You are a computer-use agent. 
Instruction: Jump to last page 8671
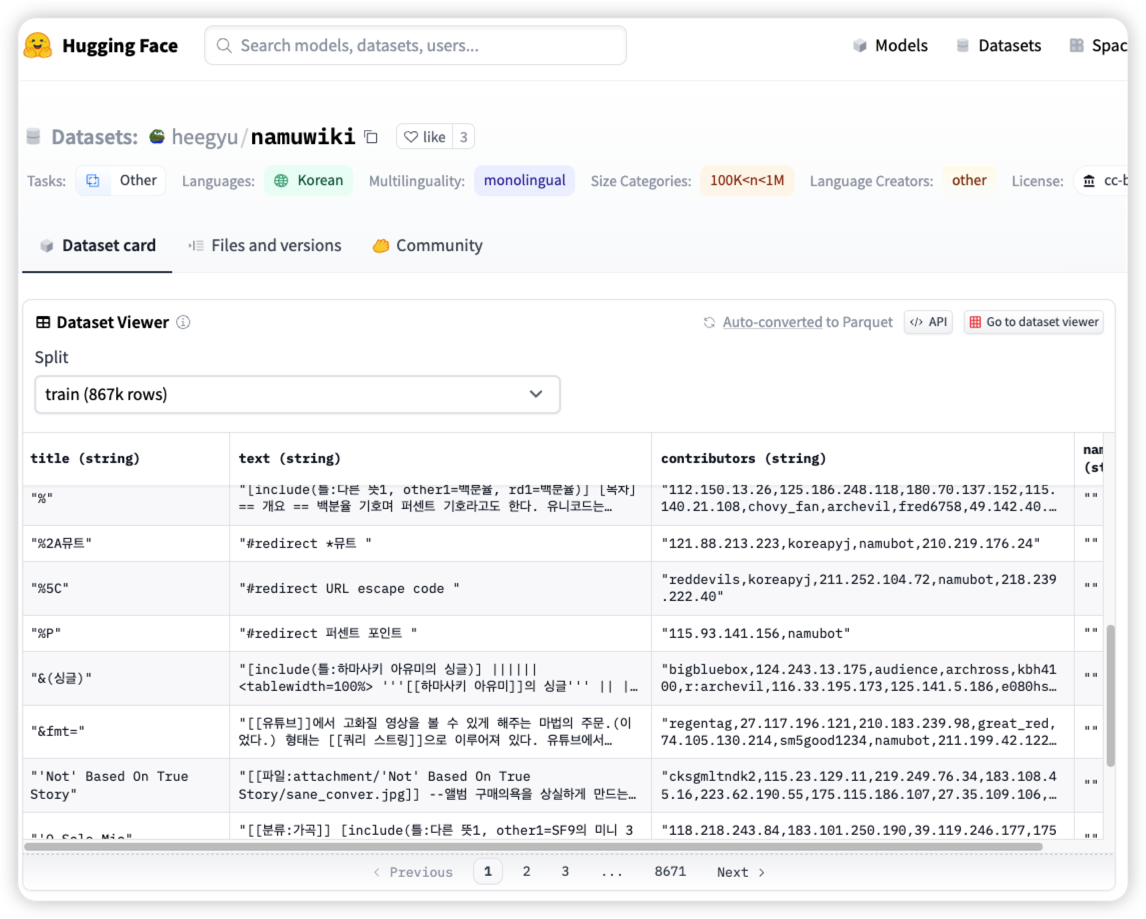click(x=670, y=871)
